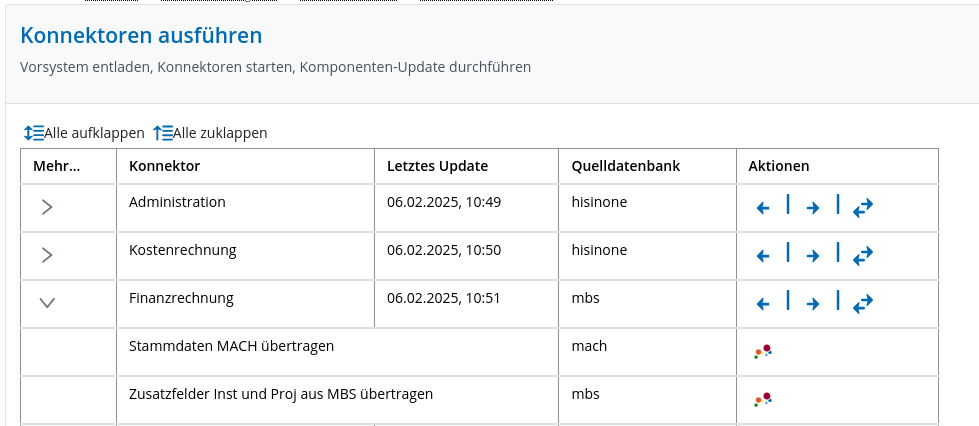Click right arrow icon in Finanzrechnung row
Viewport: 979px width, 426px height.
[812, 304]
